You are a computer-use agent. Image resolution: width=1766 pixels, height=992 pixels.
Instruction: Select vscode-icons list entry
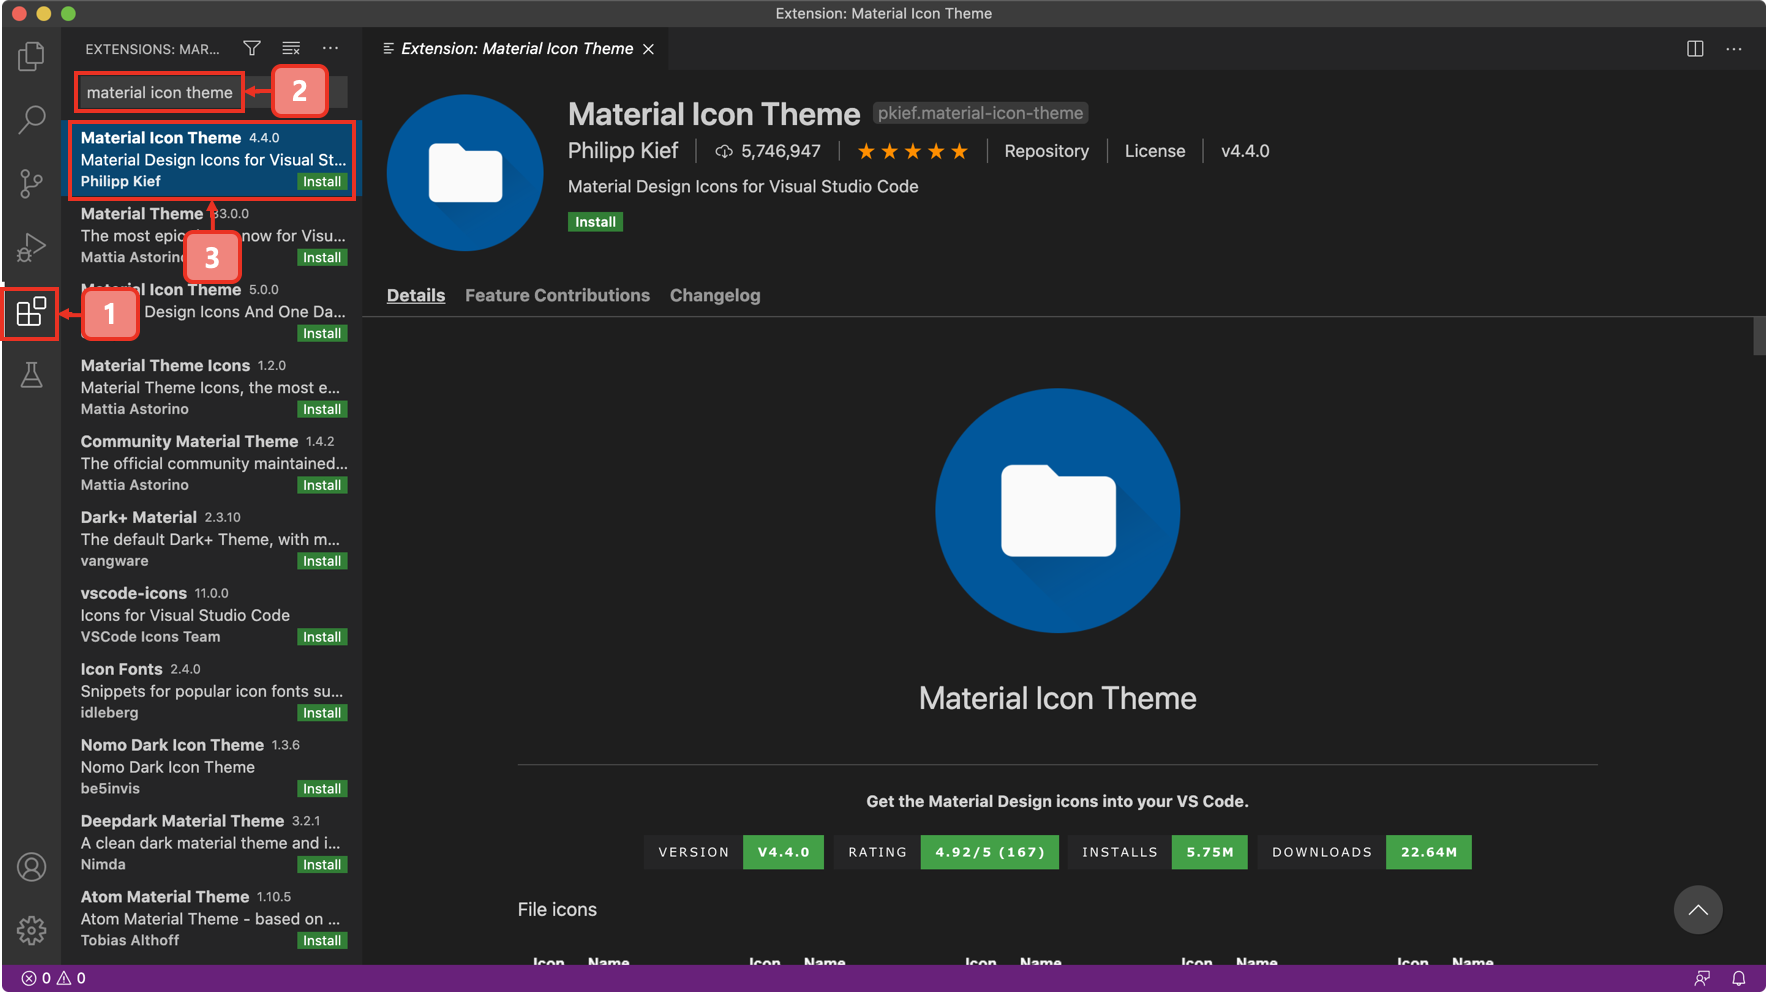[x=212, y=615]
